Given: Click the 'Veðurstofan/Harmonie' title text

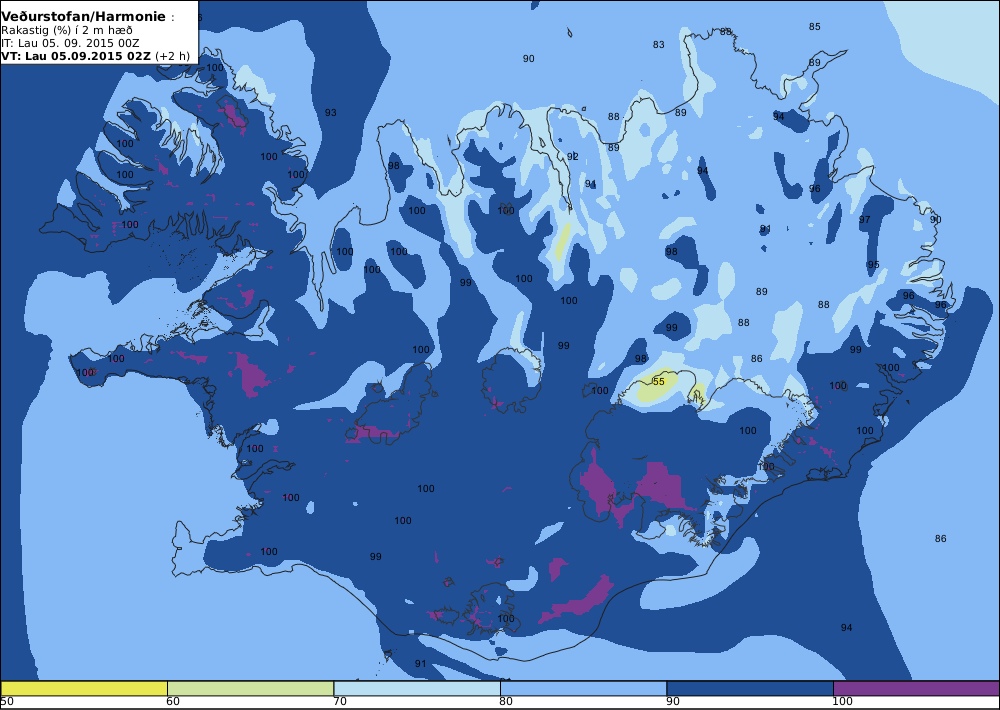Looking at the screenshot, I should click(84, 17).
